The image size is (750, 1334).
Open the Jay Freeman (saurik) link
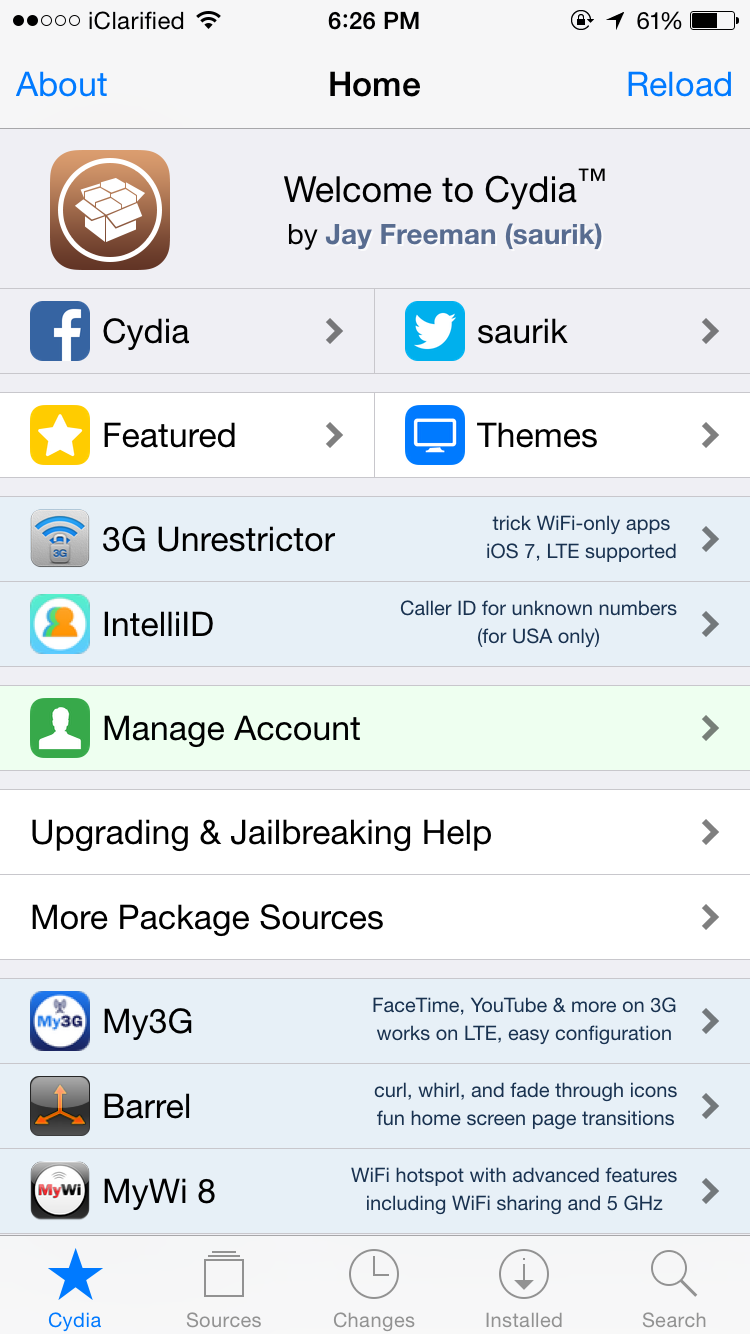coord(463,235)
